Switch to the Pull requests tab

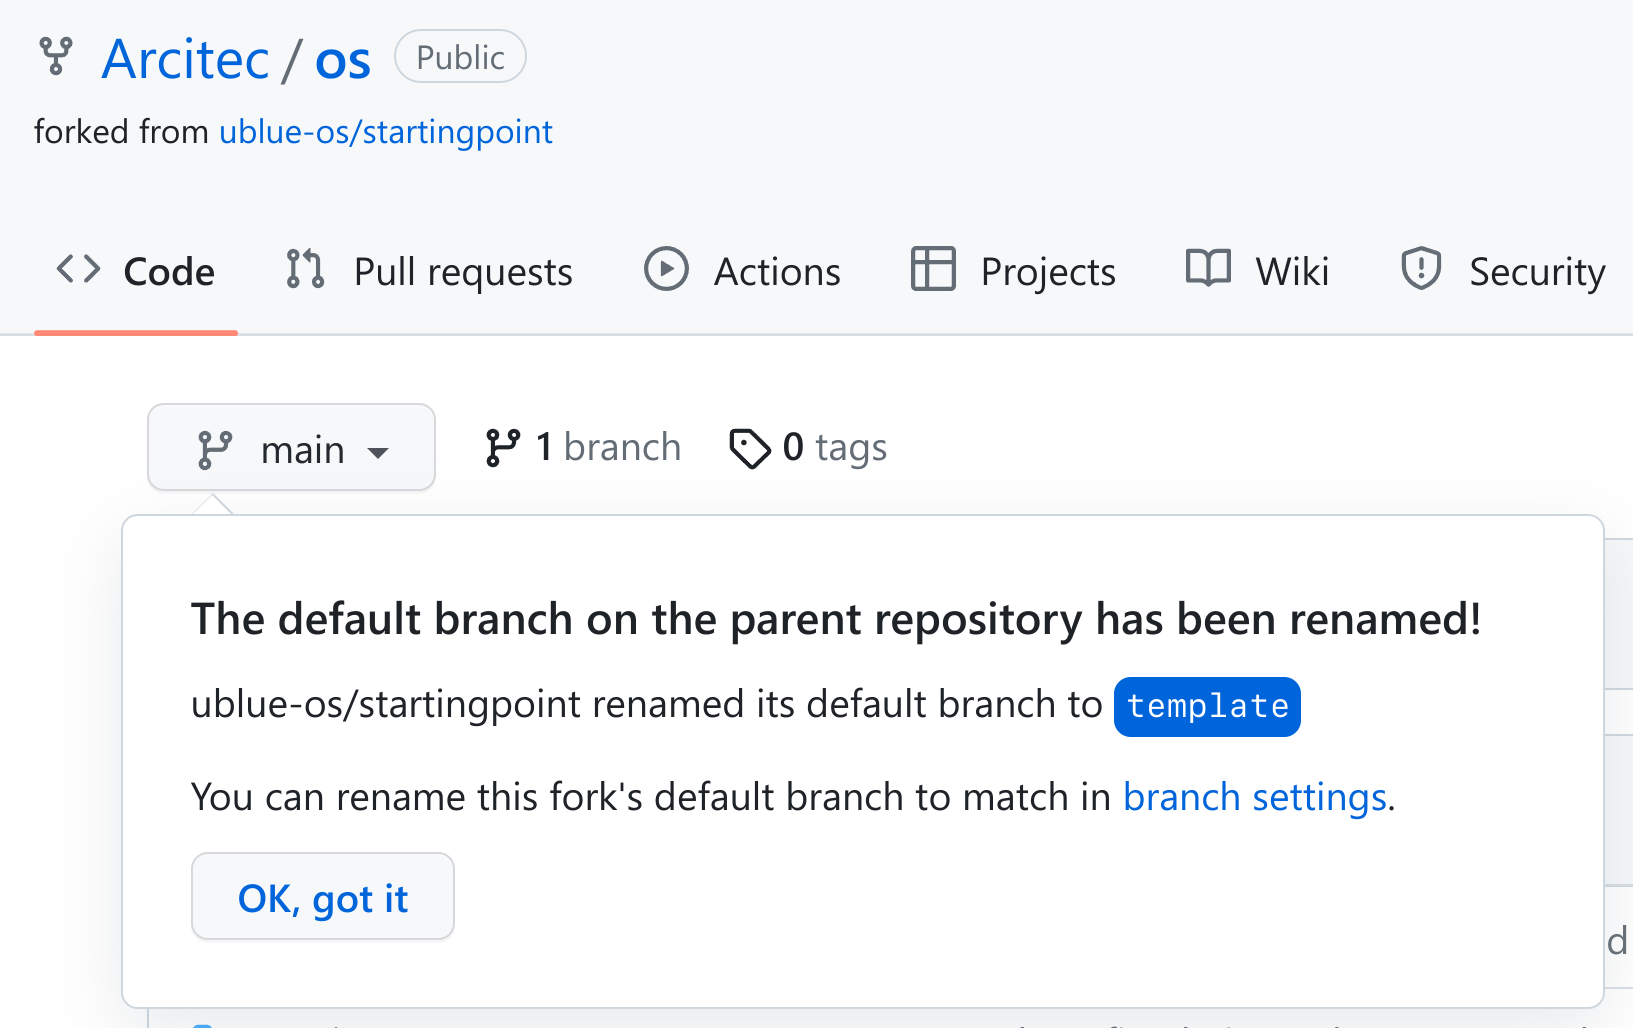(x=463, y=272)
